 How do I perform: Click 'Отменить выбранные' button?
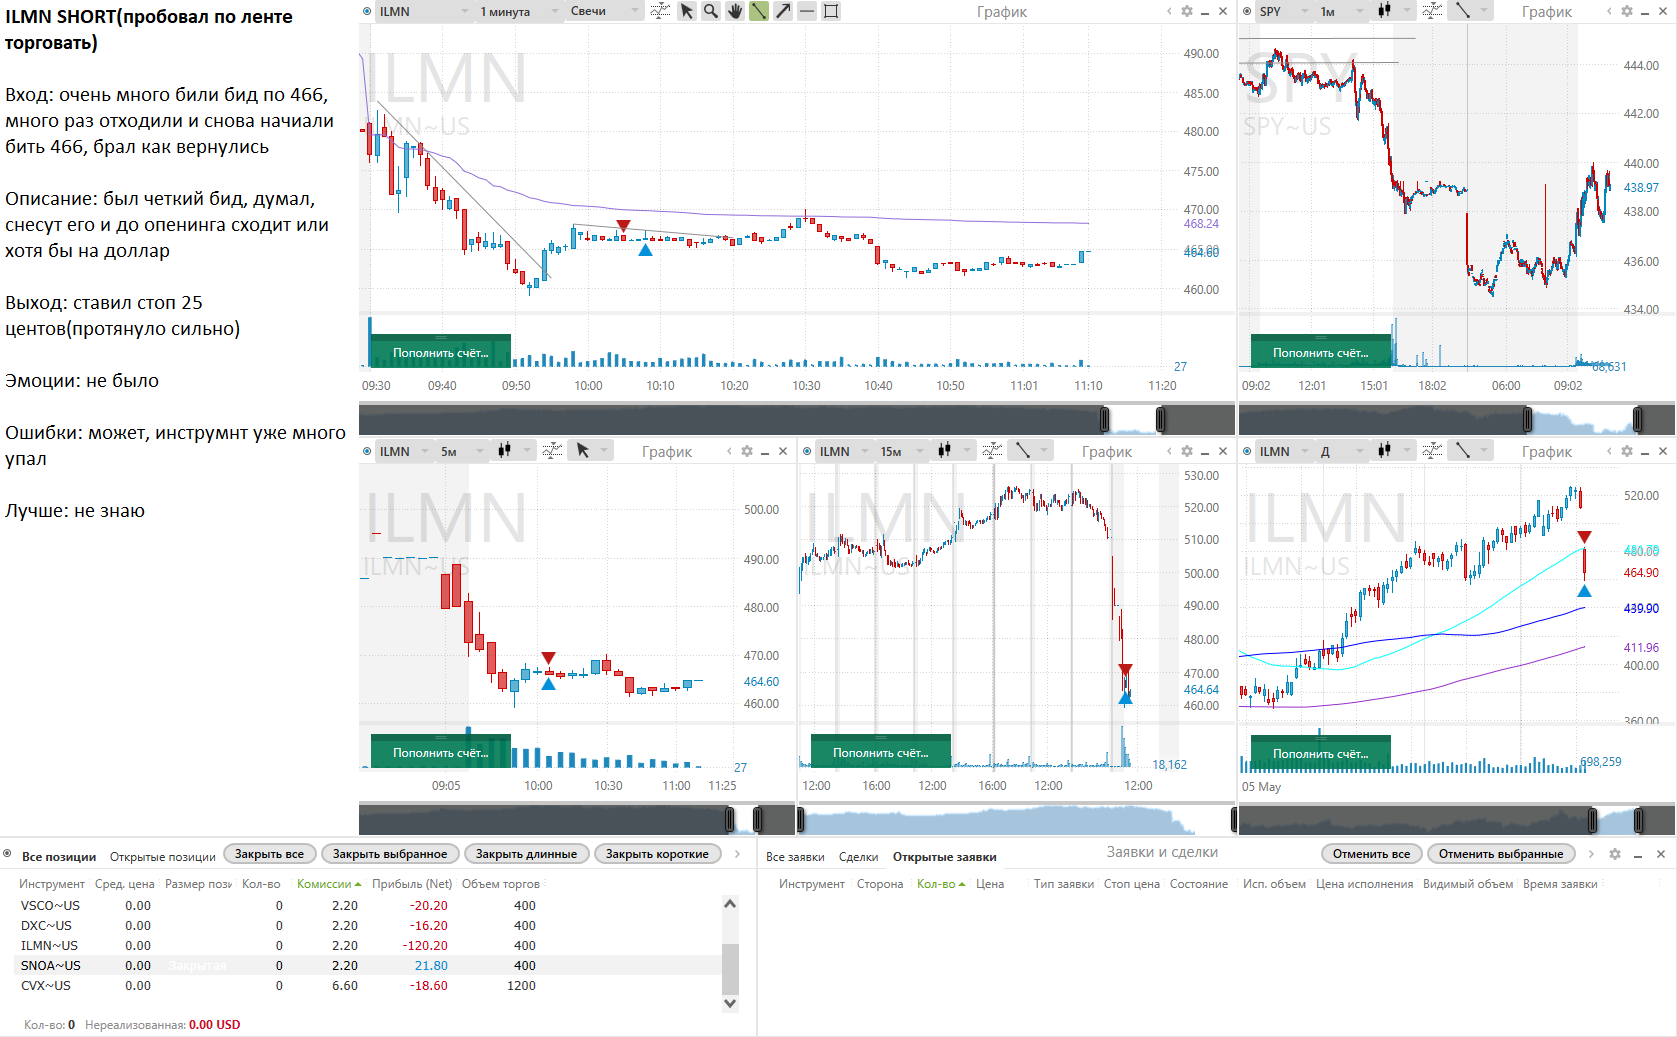[x=1500, y=854]
